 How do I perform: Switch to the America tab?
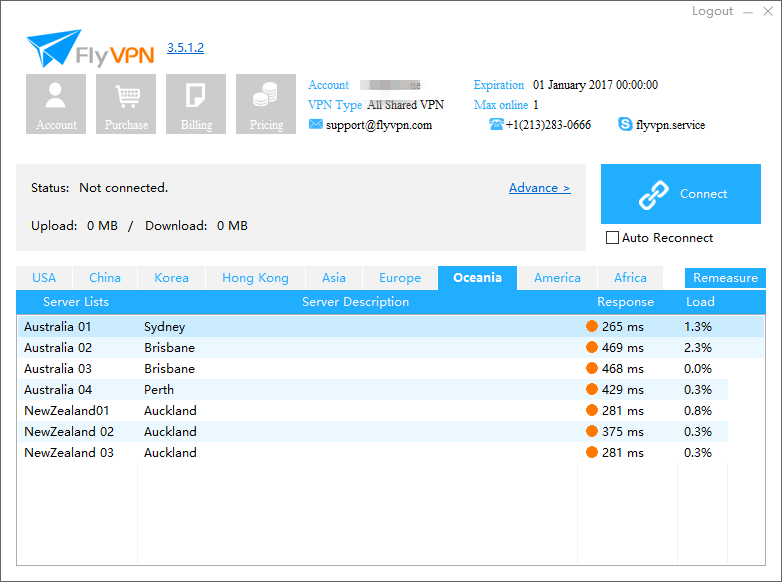[x=557, y=278]
